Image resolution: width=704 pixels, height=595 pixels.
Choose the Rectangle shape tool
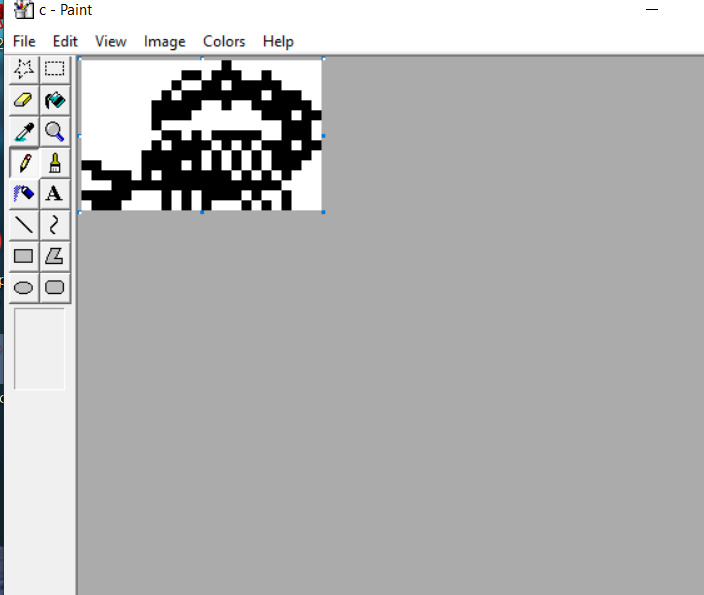pyautogui.click(x=24, y=256)
